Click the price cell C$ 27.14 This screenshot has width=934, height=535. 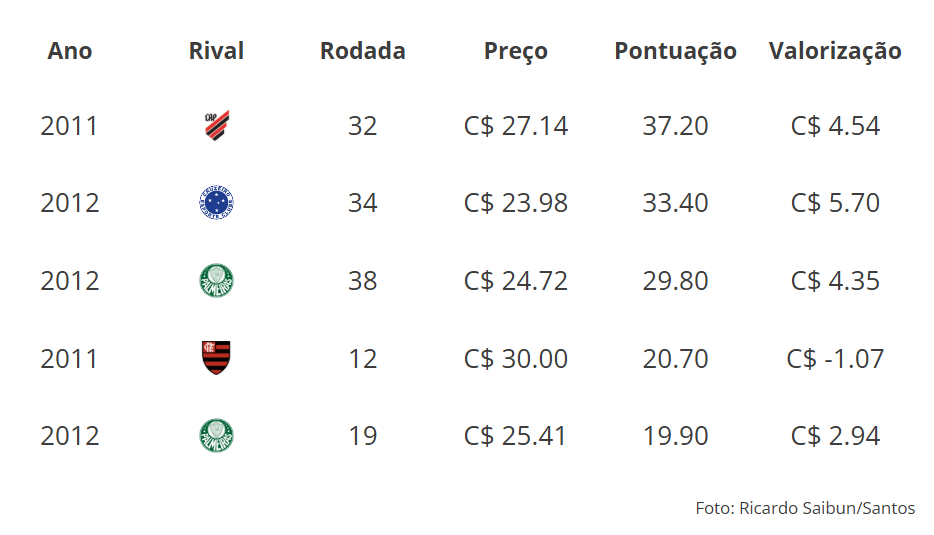click(x=516, y=126)
